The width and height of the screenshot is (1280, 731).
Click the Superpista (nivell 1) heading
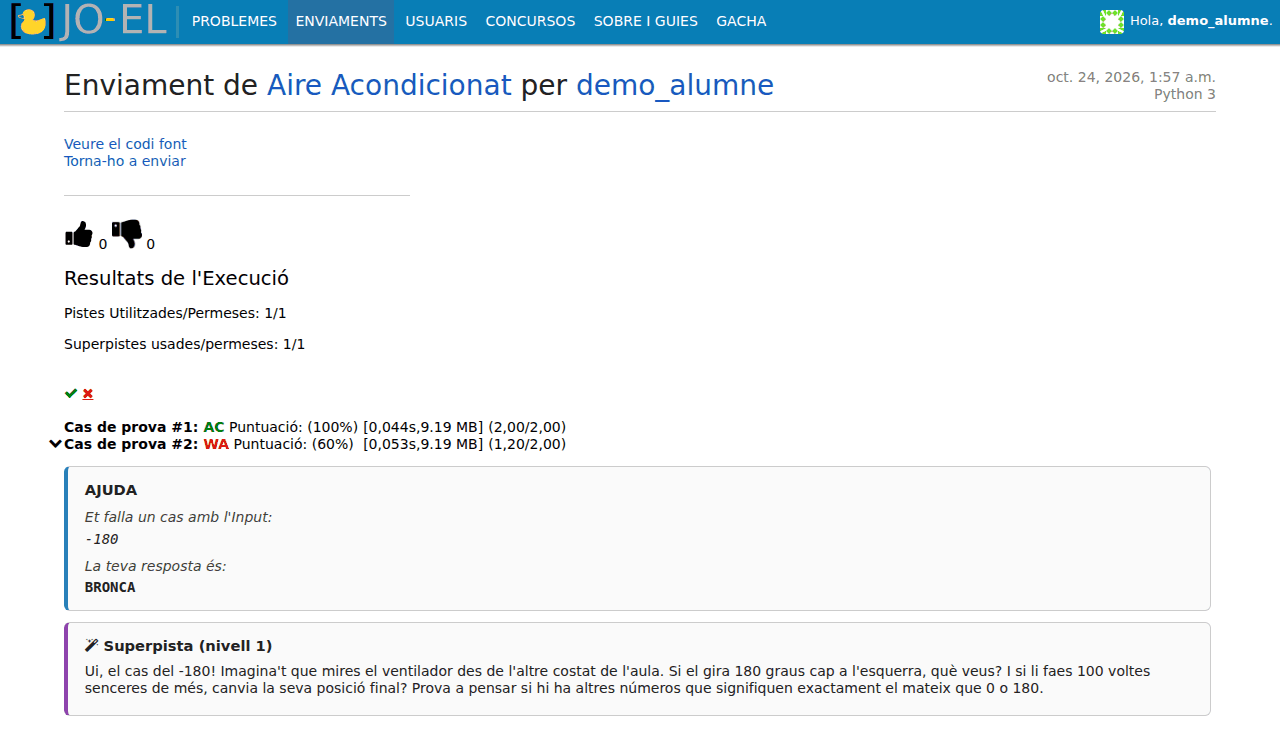tap(188, 646)
